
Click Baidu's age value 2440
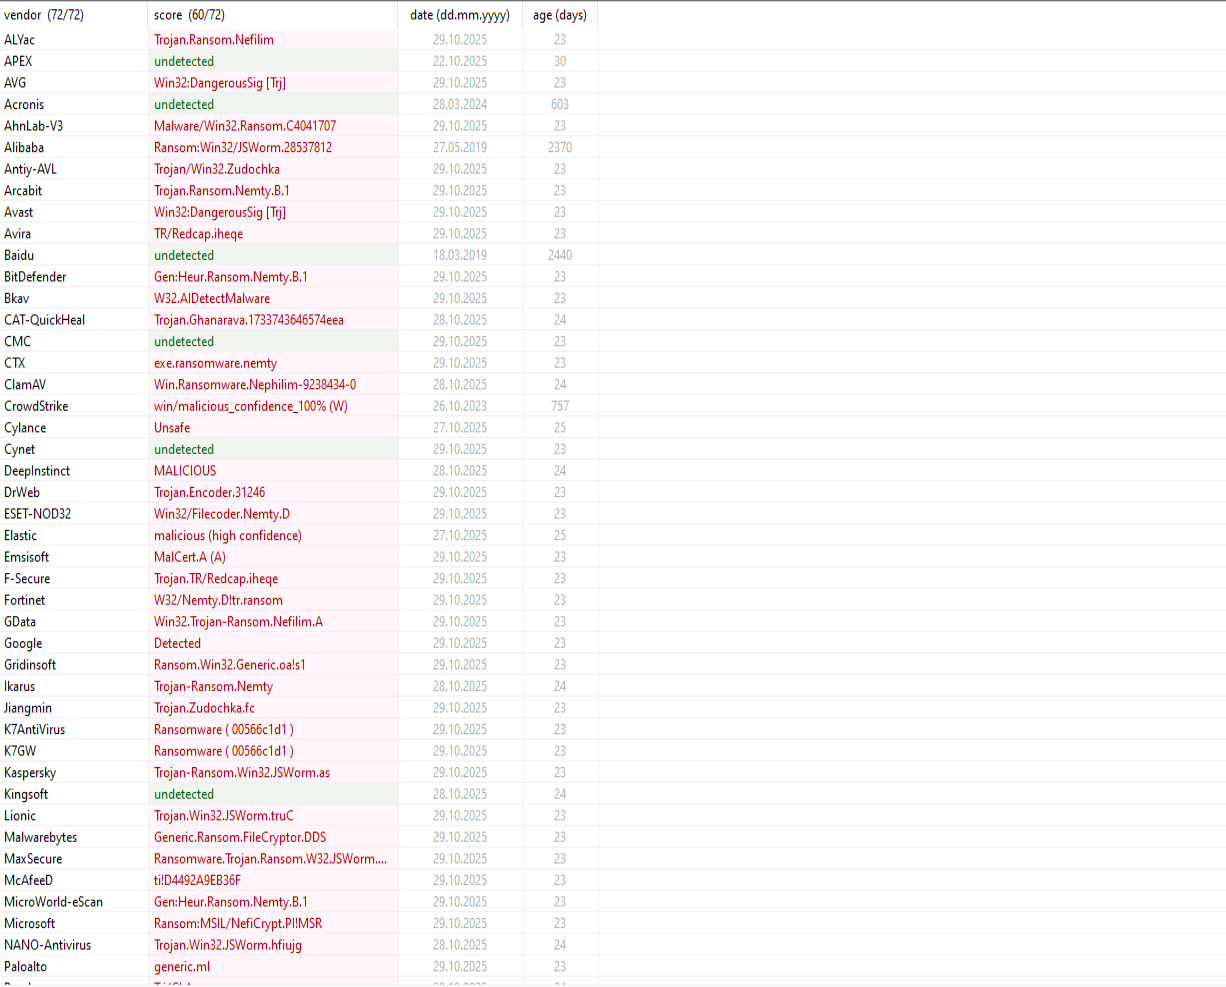pos(559,256)
